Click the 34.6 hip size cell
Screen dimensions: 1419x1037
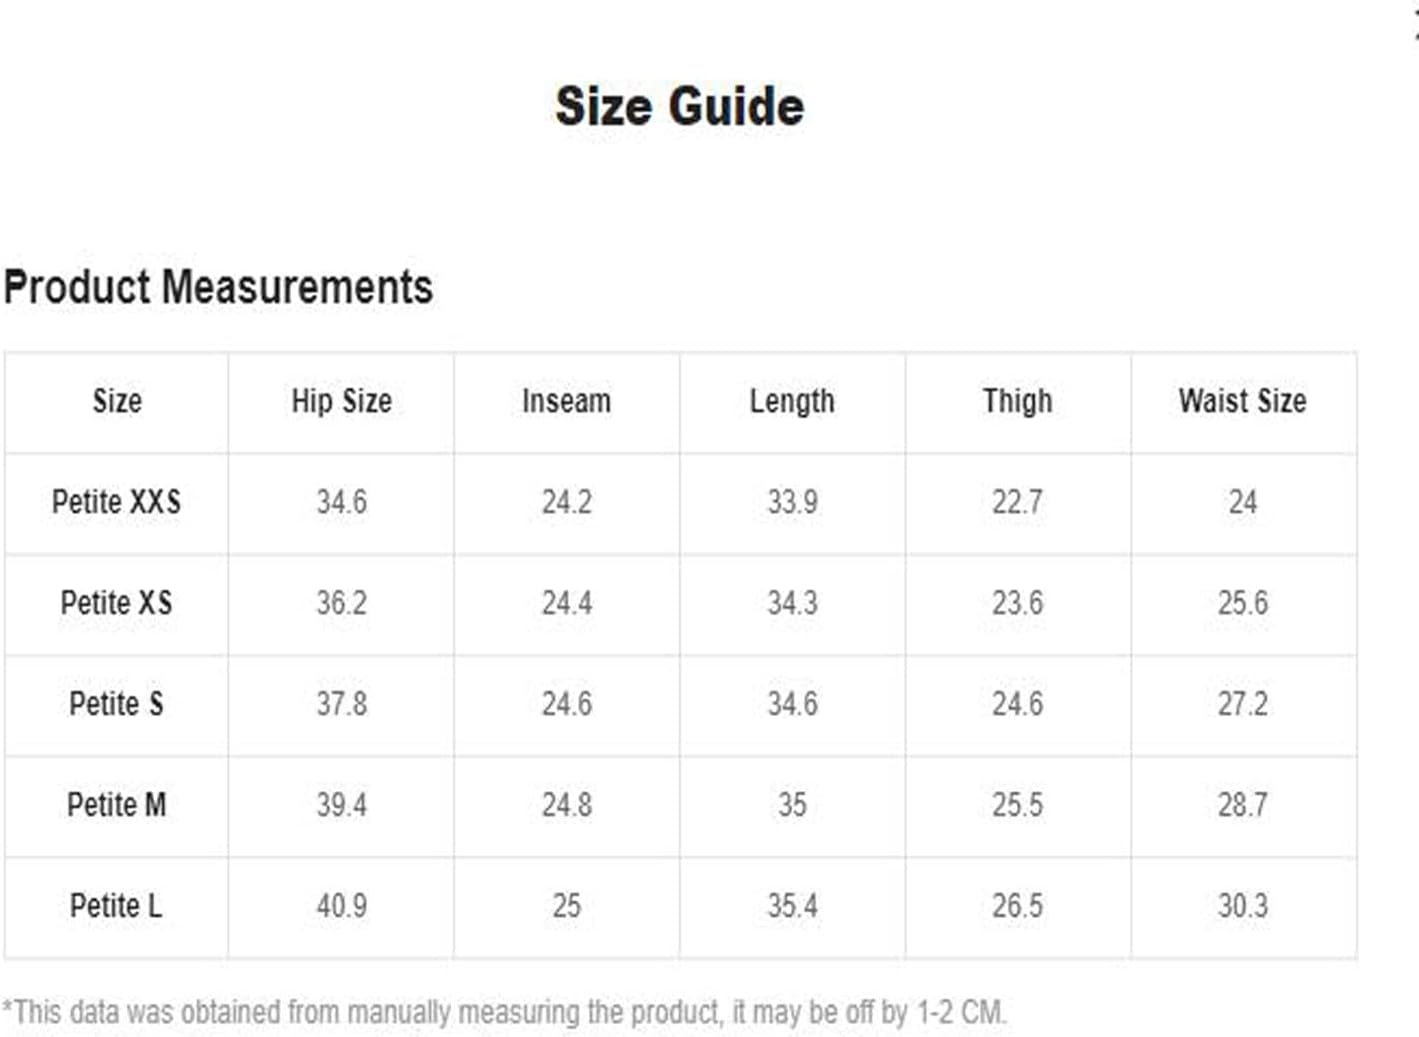click(x=341, y=502)
